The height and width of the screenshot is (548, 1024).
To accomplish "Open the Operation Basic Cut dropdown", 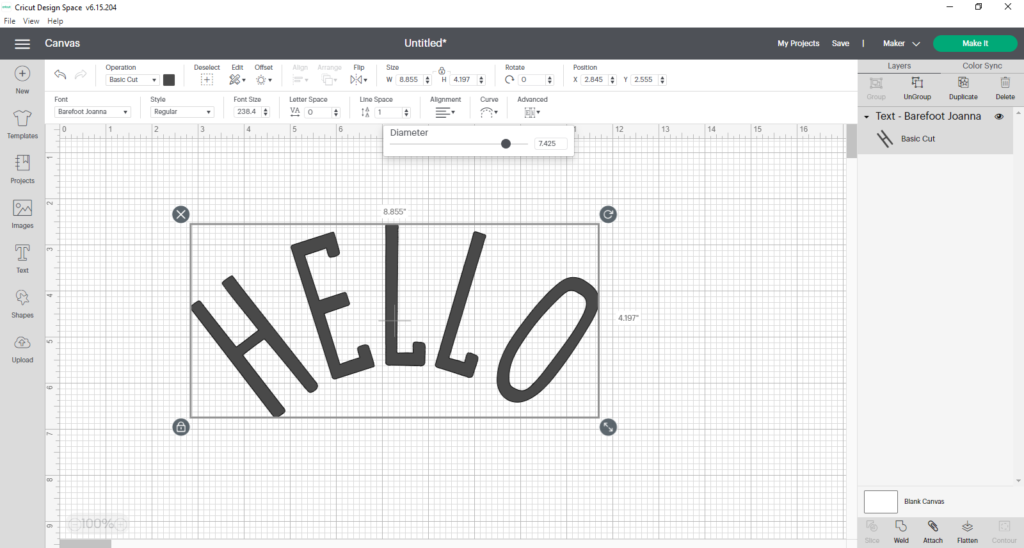I will [132, 80].
